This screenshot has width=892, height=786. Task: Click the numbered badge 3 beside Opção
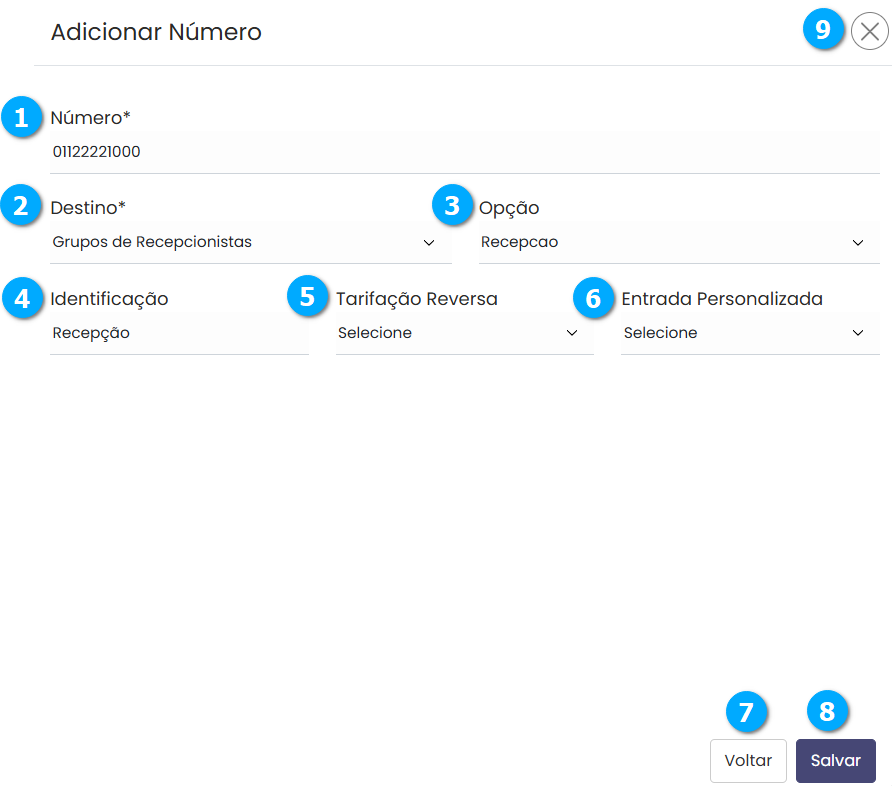(452, 206)
